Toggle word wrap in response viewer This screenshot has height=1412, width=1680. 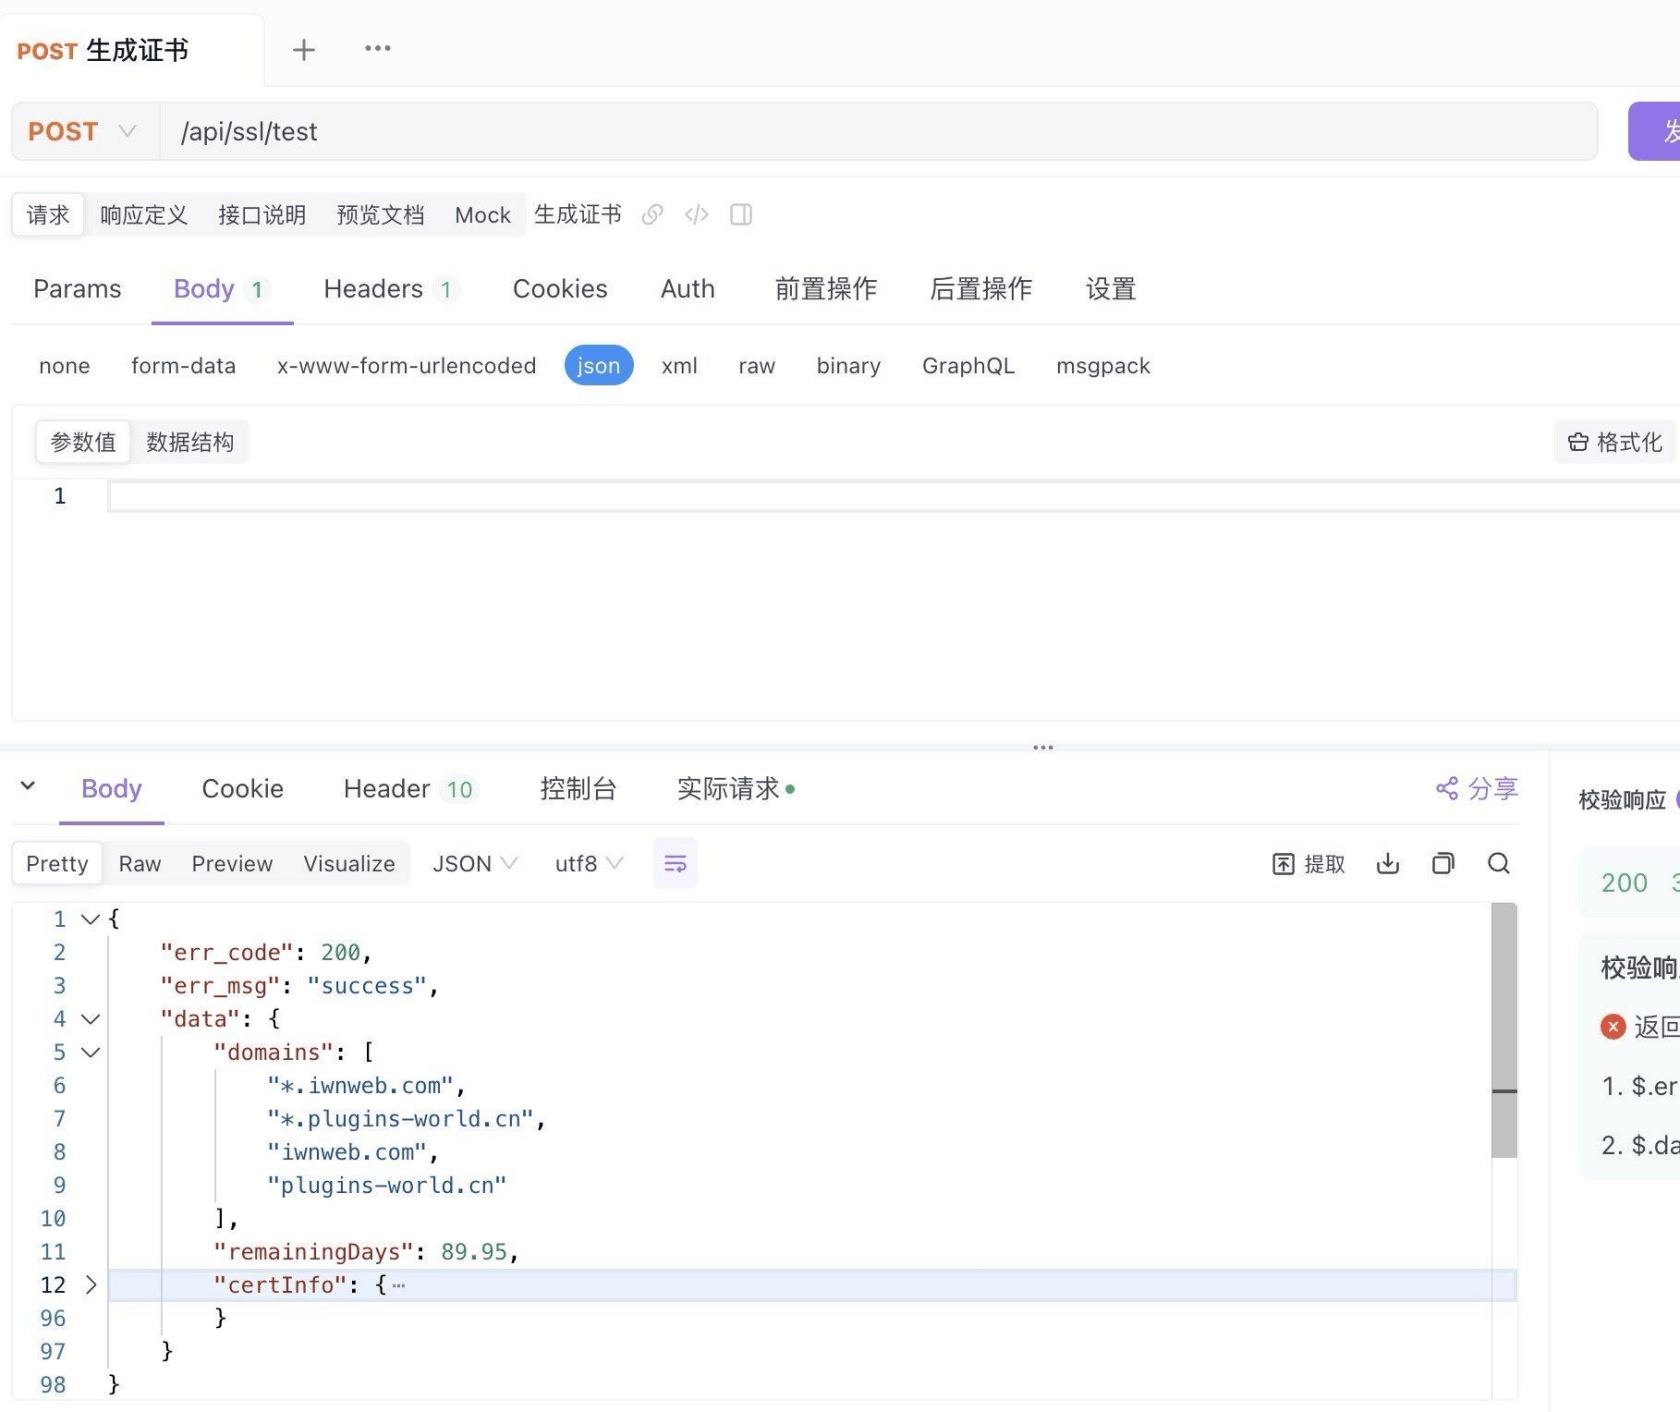(x=675, y=863)
